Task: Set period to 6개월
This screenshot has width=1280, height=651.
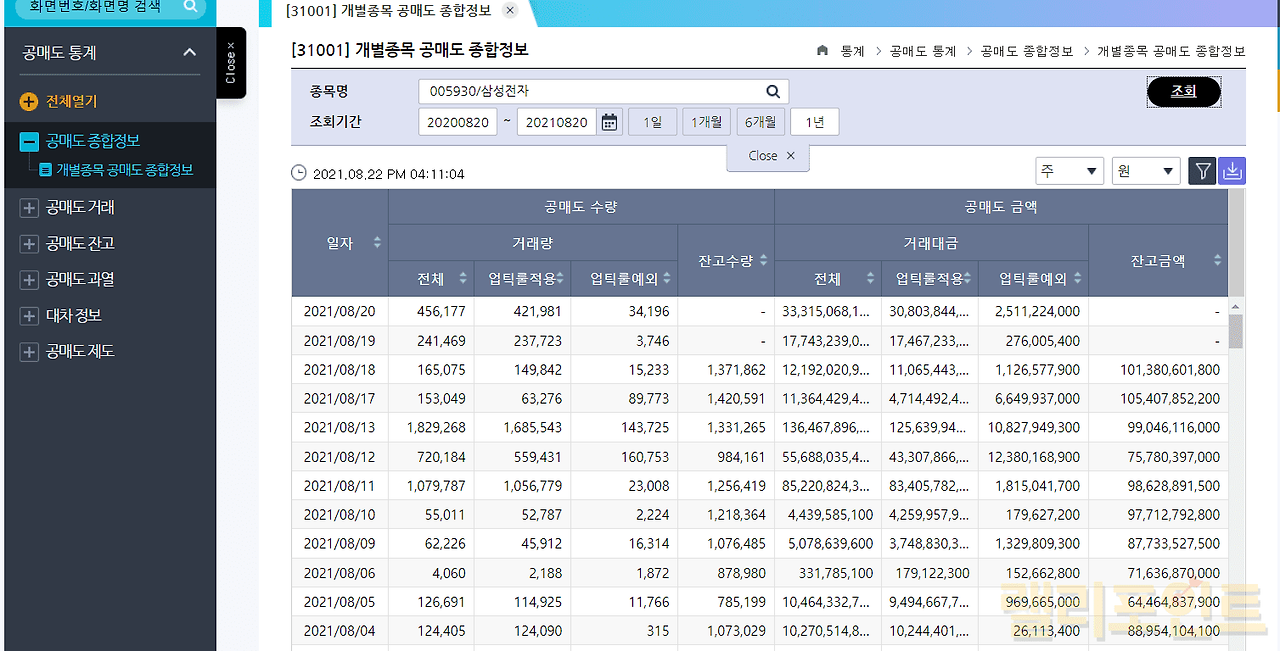Action: 759,122
